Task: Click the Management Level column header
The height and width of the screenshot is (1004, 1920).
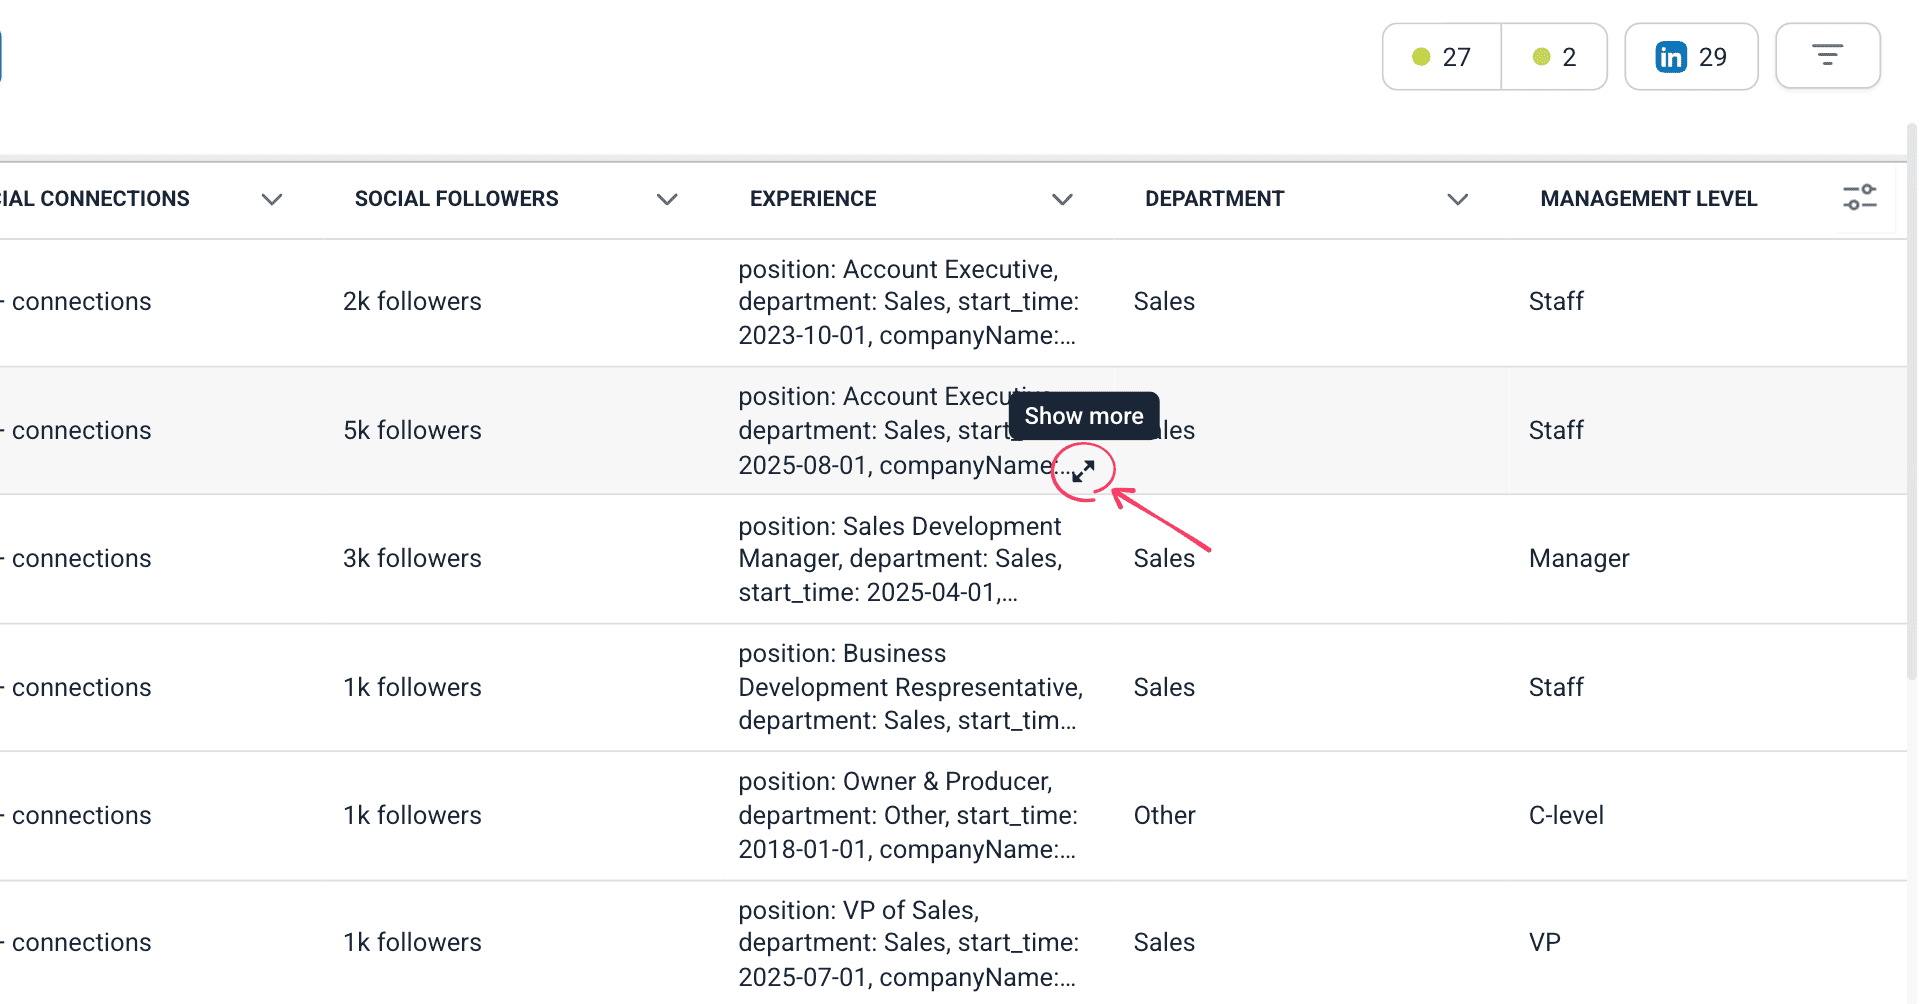Action: point(1648,199)
